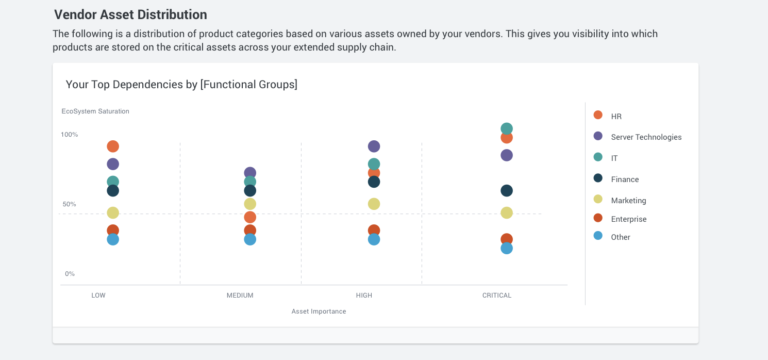Select the Marketing legend dot

point(598,199)
